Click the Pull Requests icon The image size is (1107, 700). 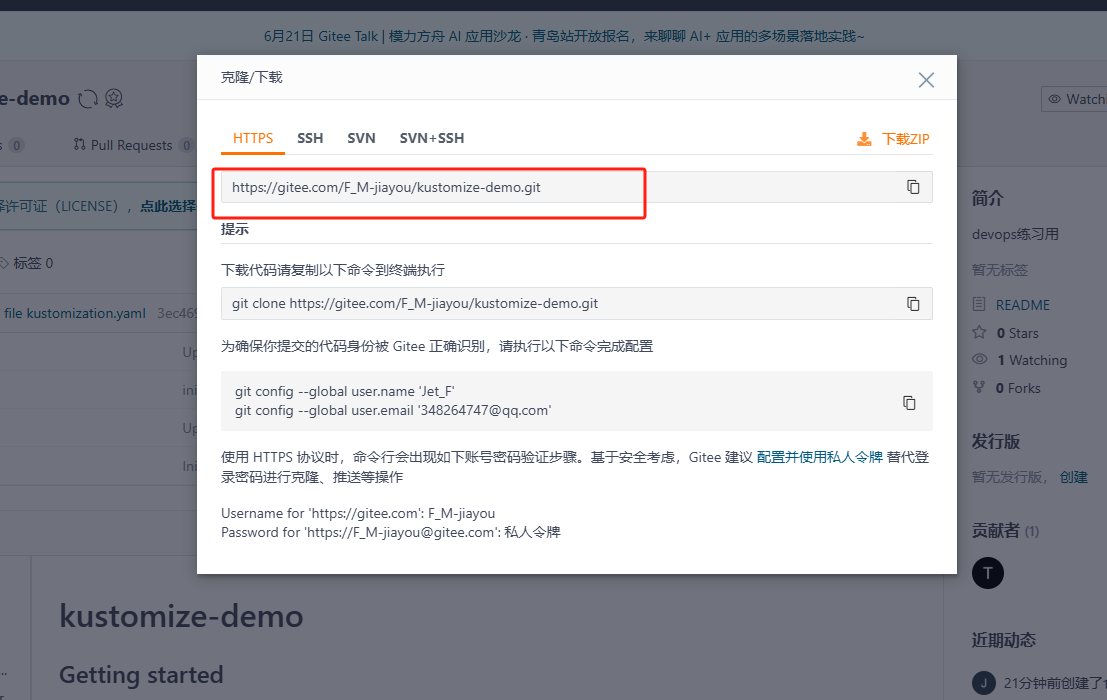click(79, 144)
